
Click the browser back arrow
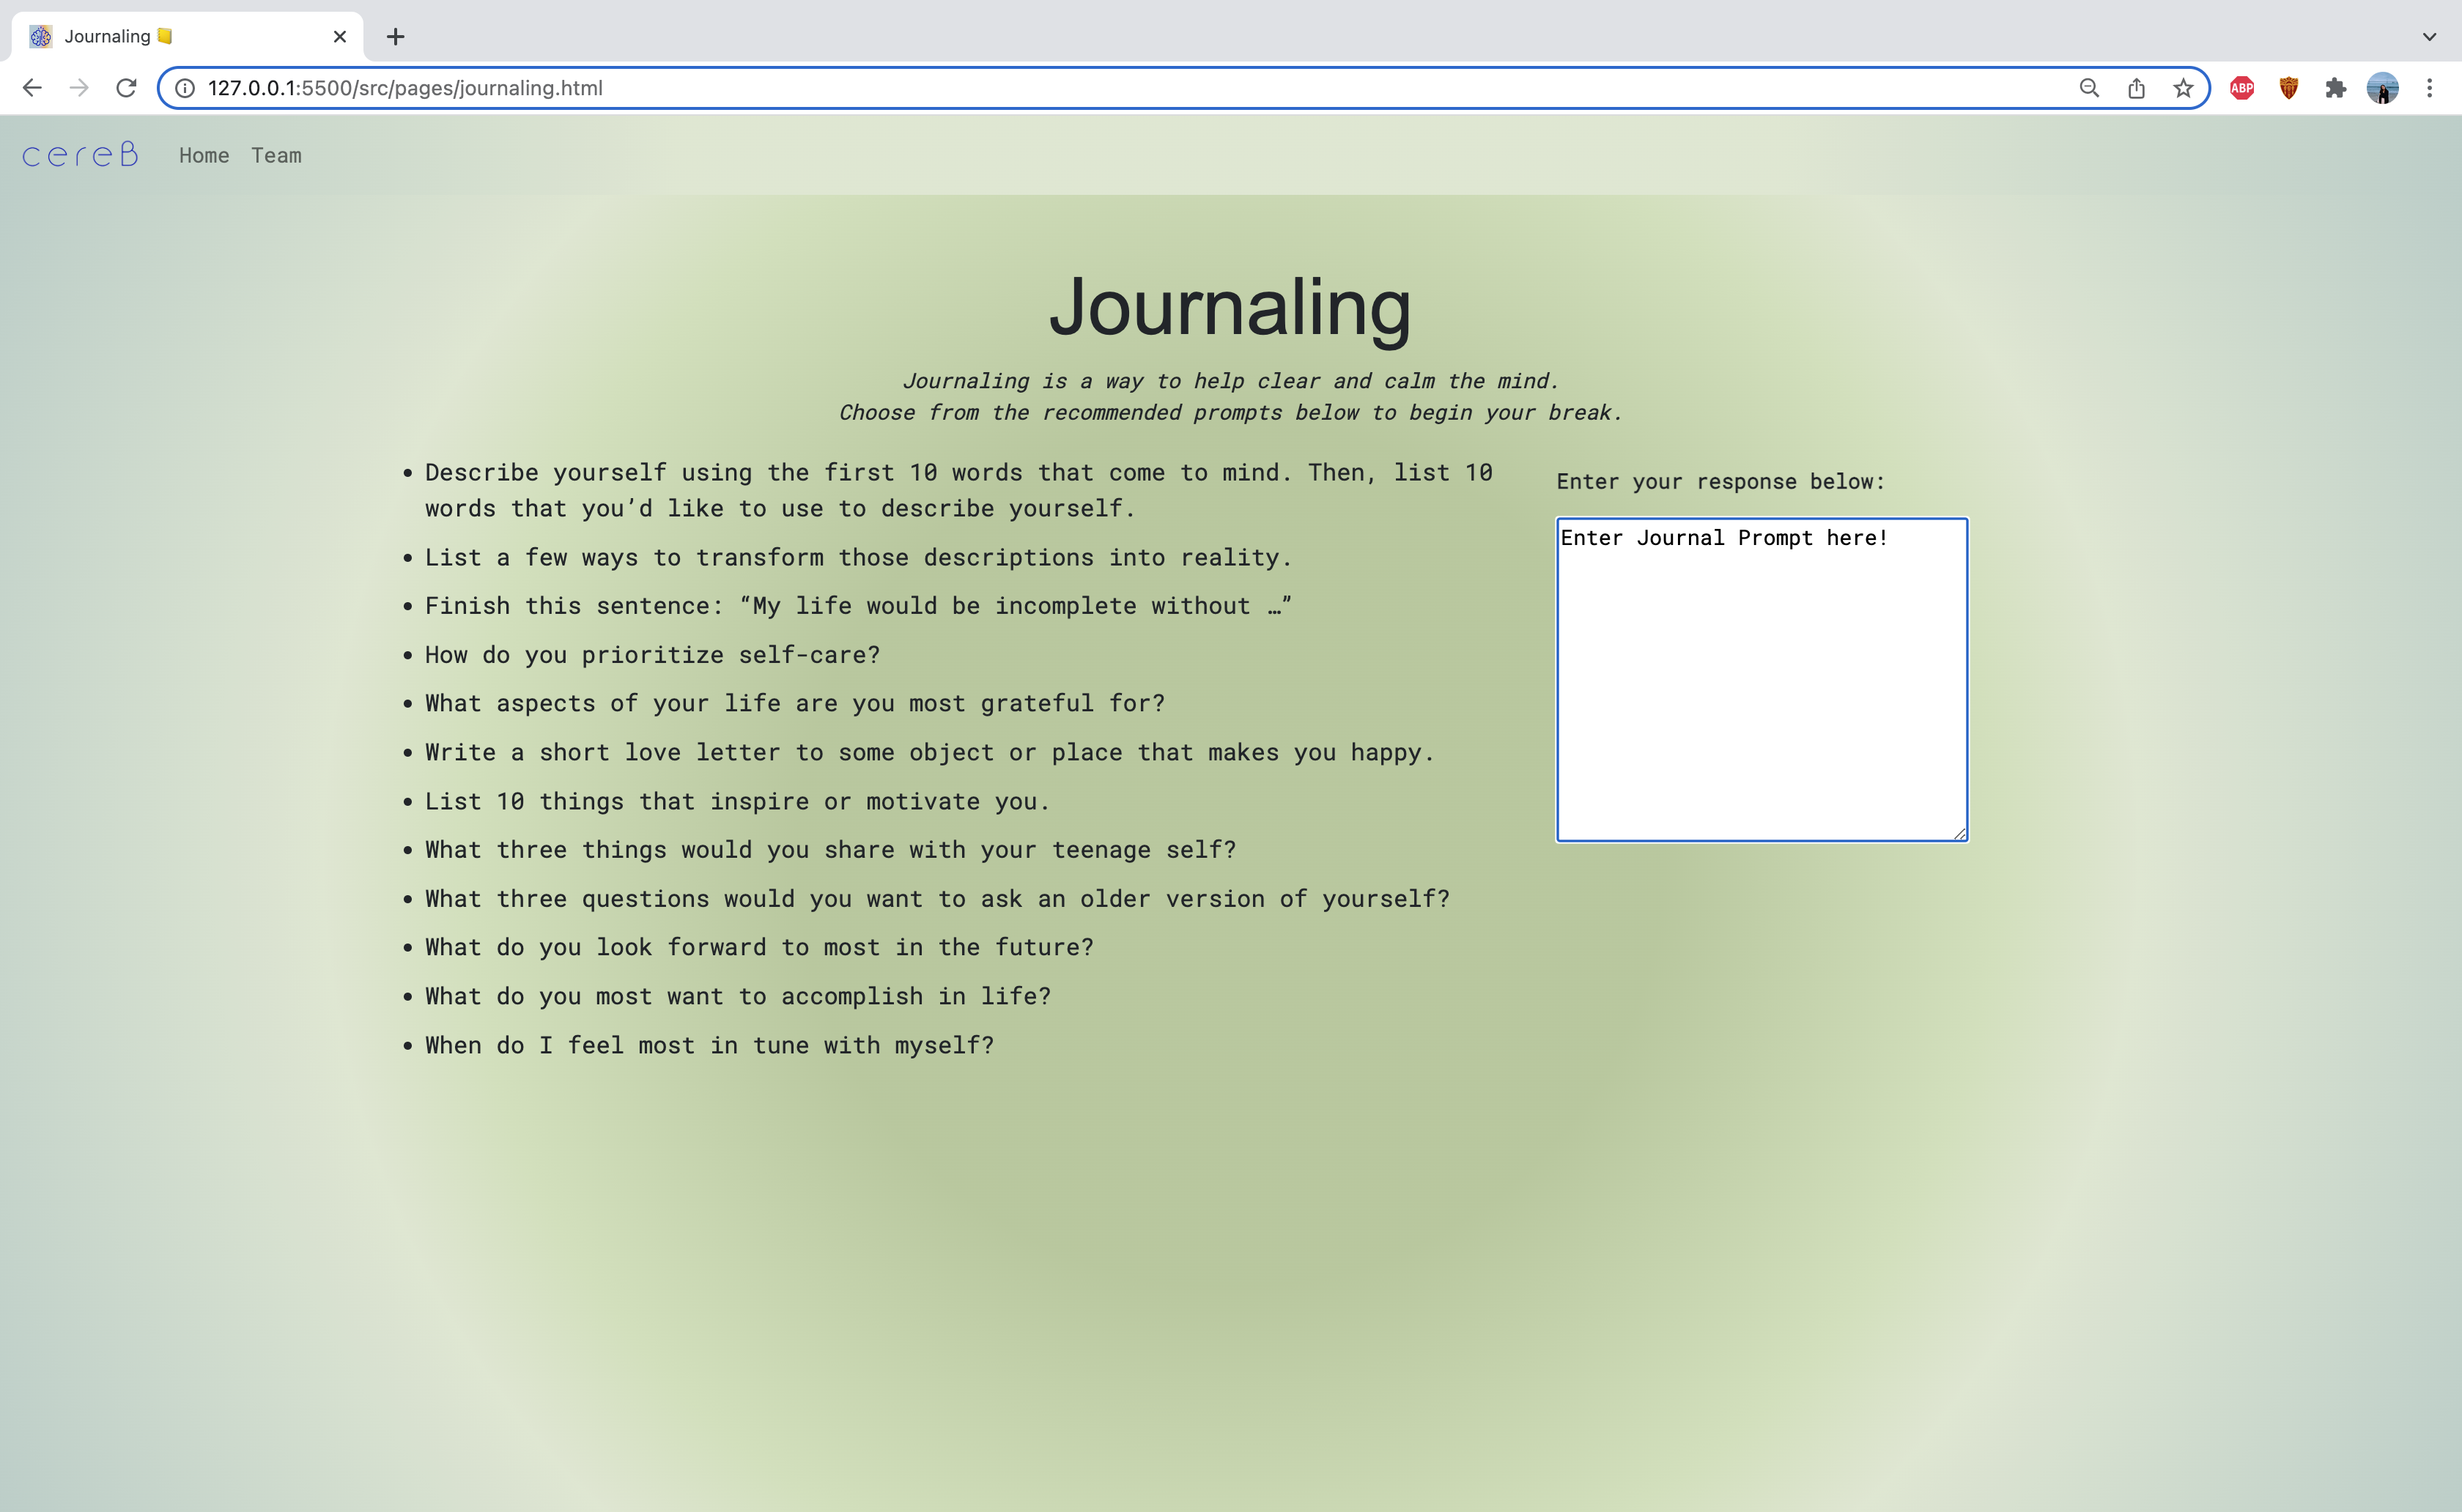pos(32,88)
